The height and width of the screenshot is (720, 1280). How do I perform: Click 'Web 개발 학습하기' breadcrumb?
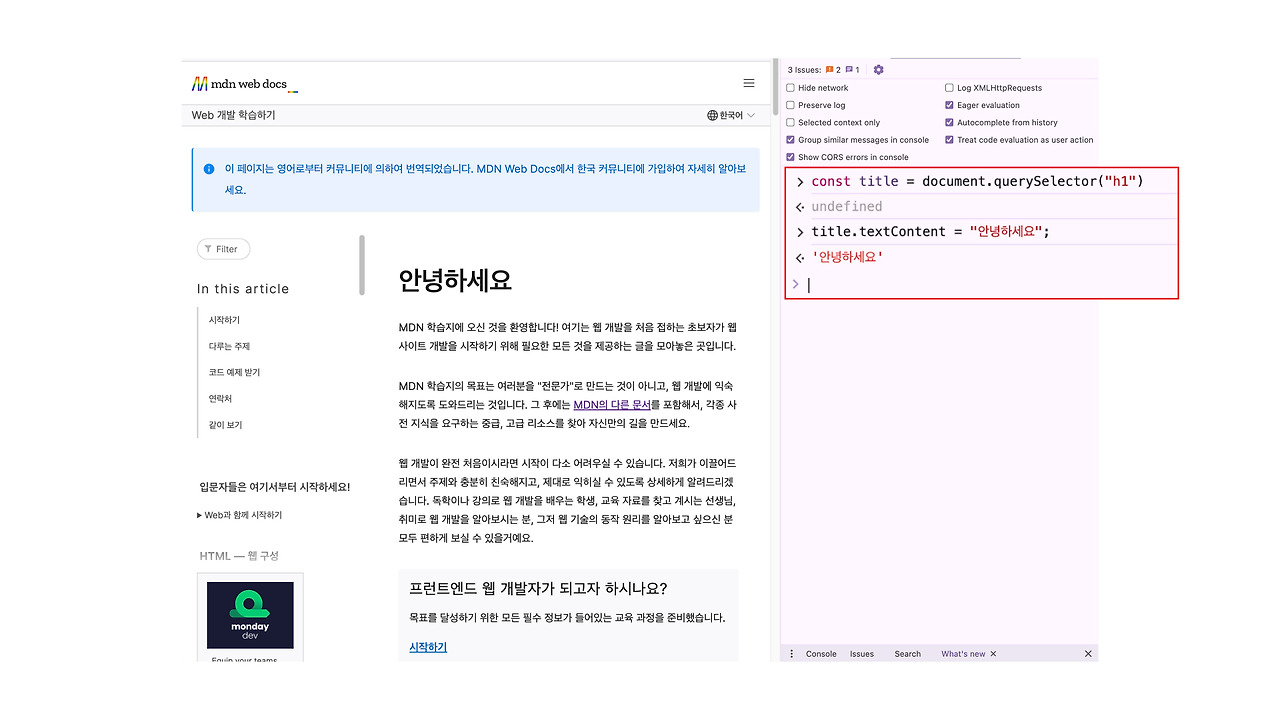click(233, 115)
